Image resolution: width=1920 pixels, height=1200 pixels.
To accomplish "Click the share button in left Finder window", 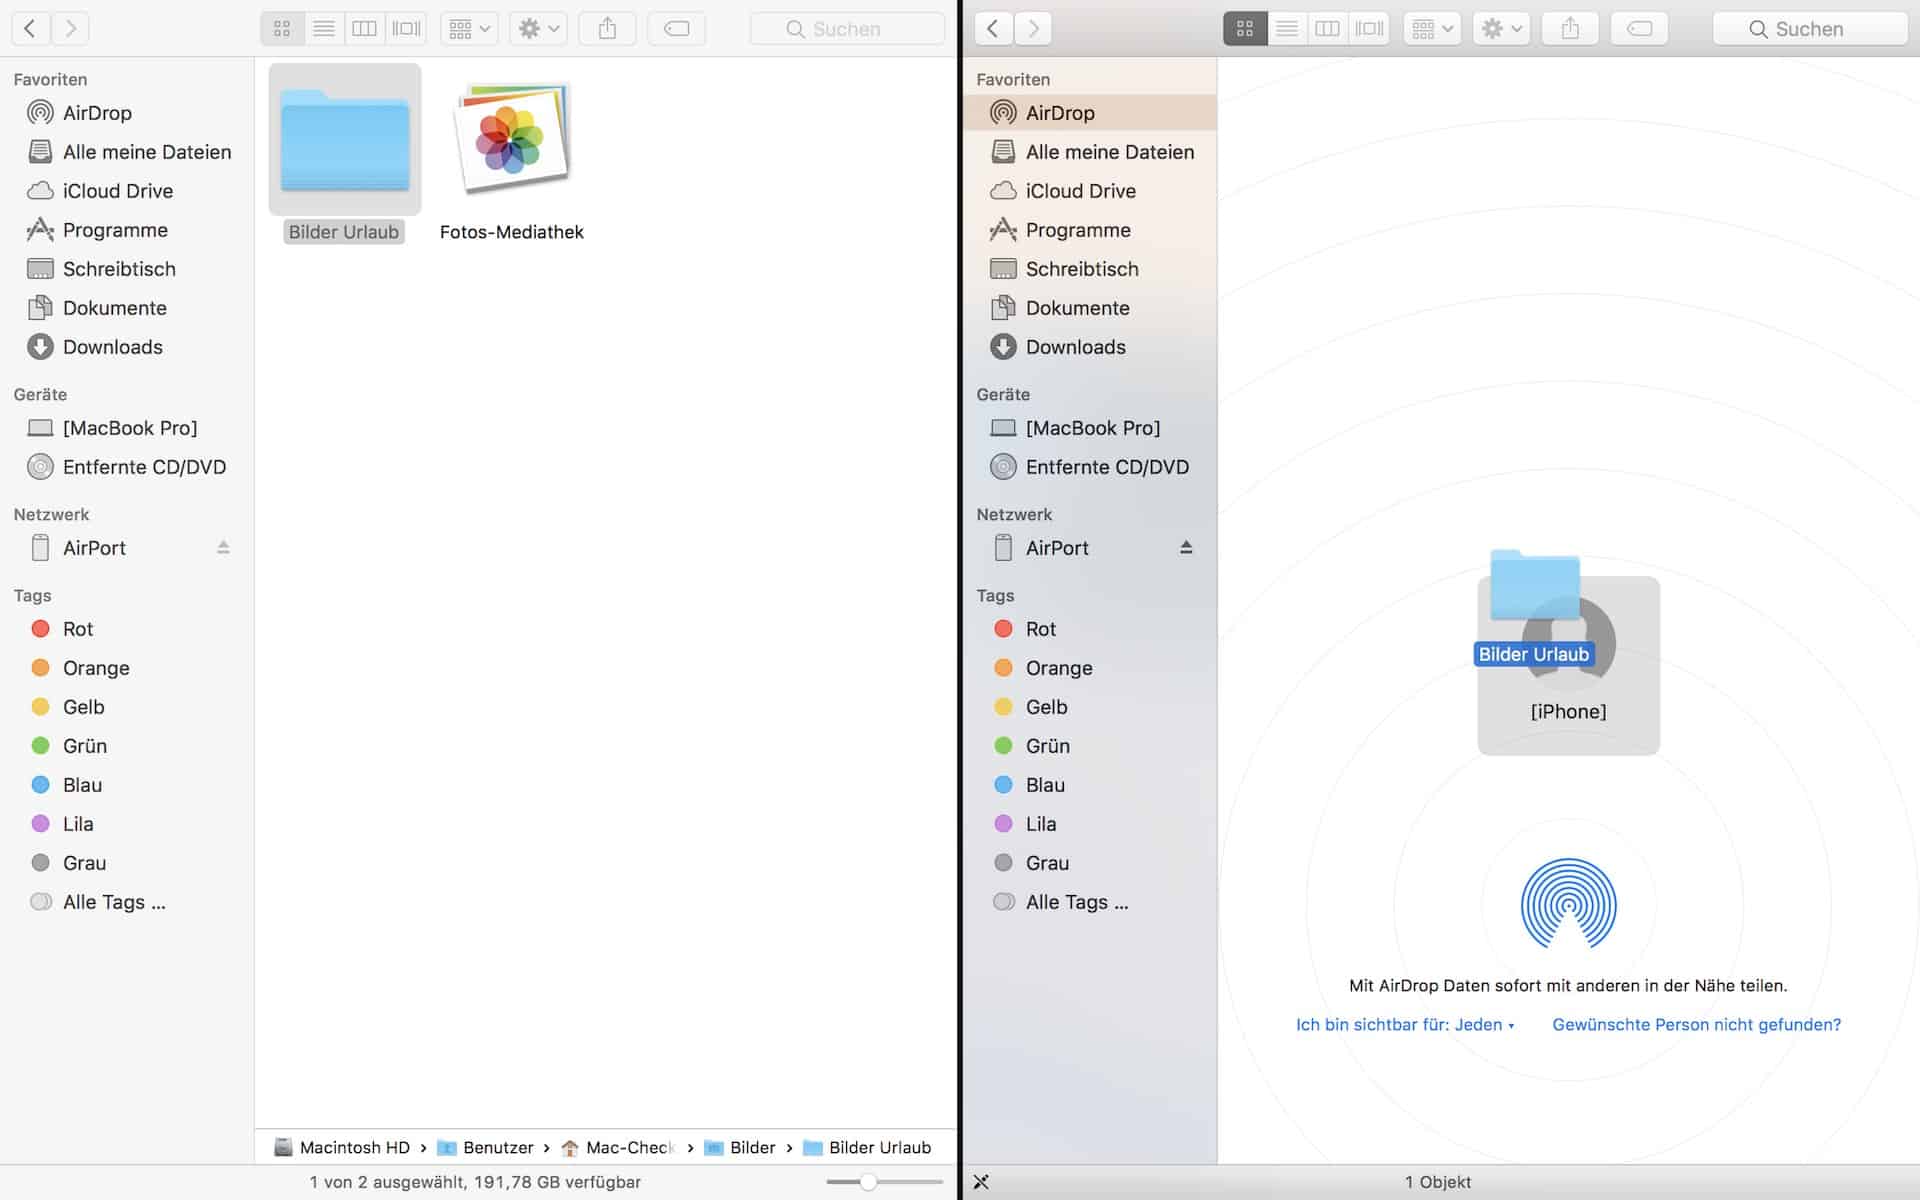I will pyautogui.click(x=607, y=28).
